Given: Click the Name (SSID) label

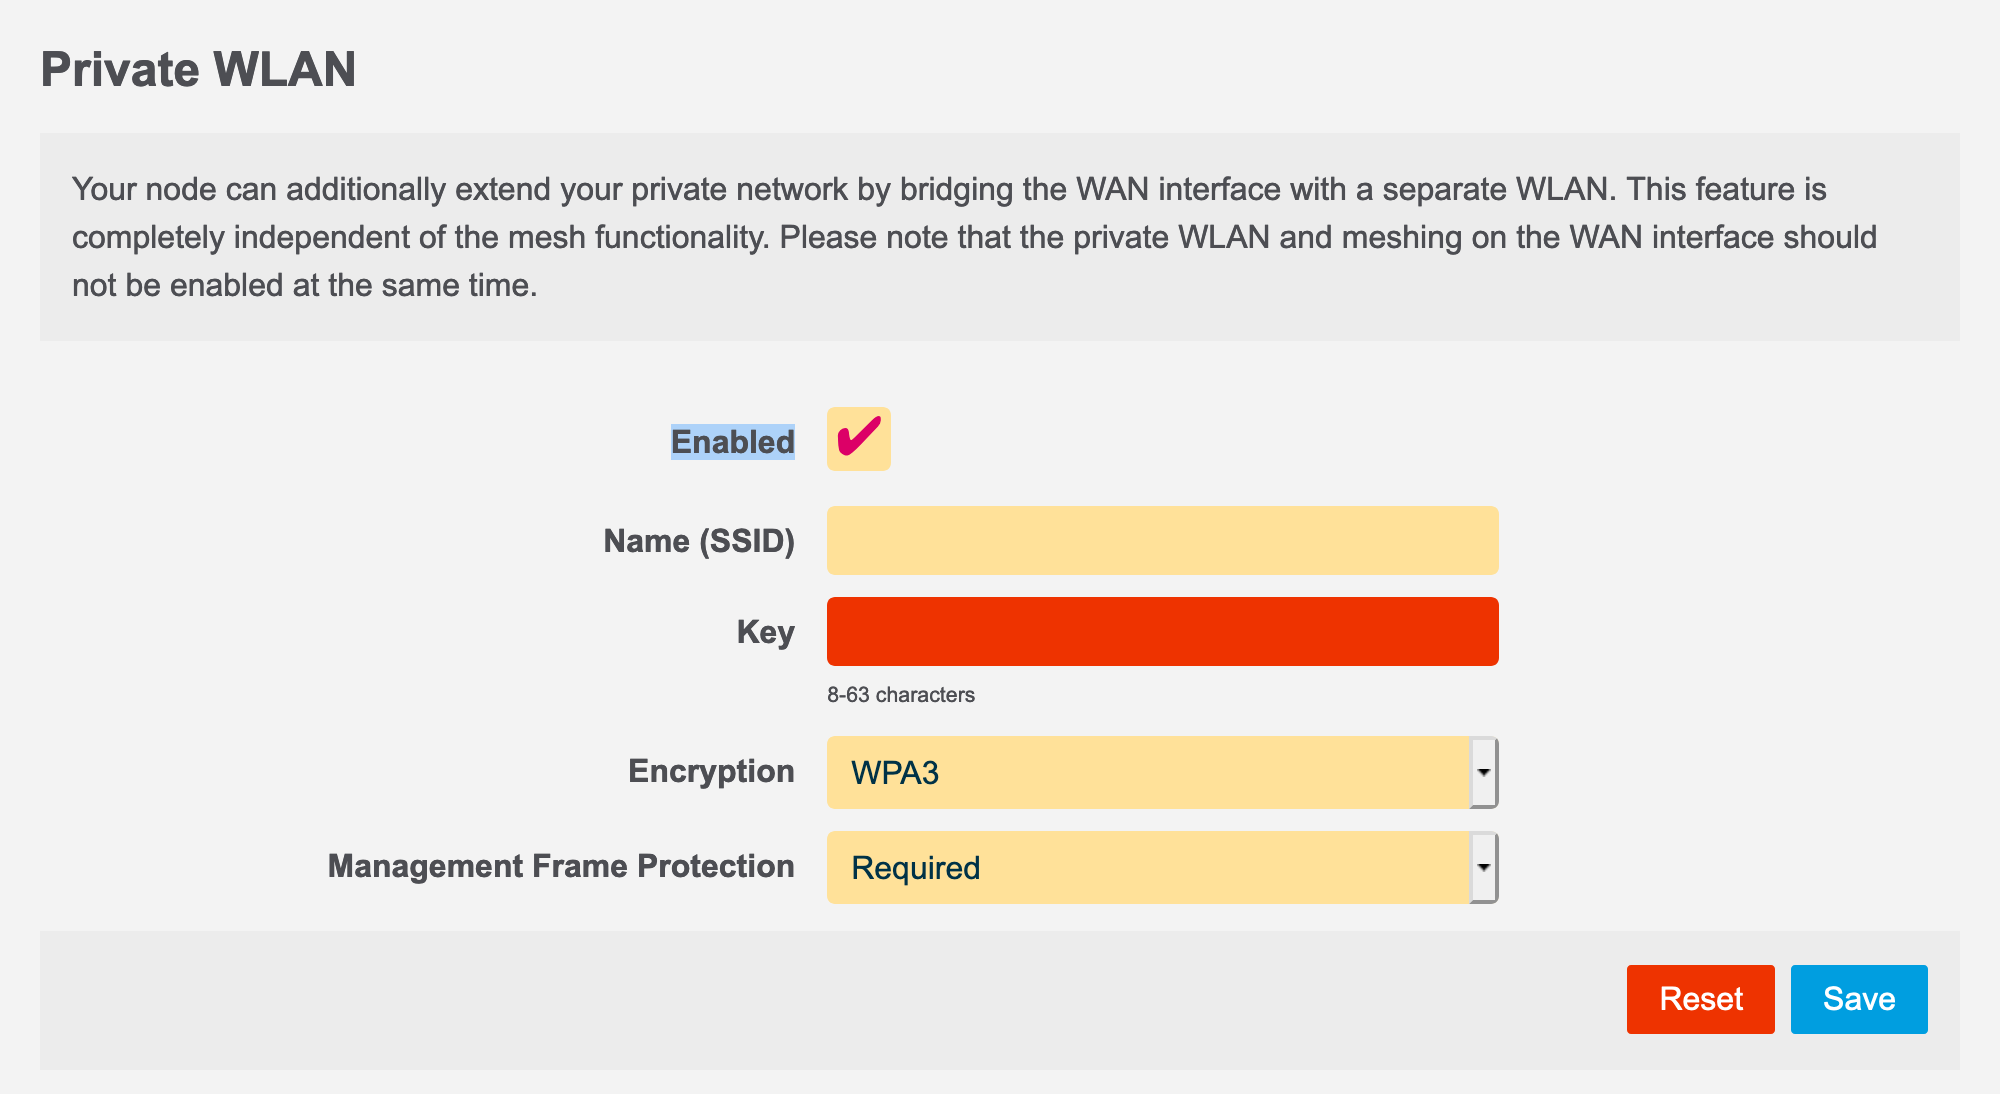Looking at the screenshot, I should (699, 540).
